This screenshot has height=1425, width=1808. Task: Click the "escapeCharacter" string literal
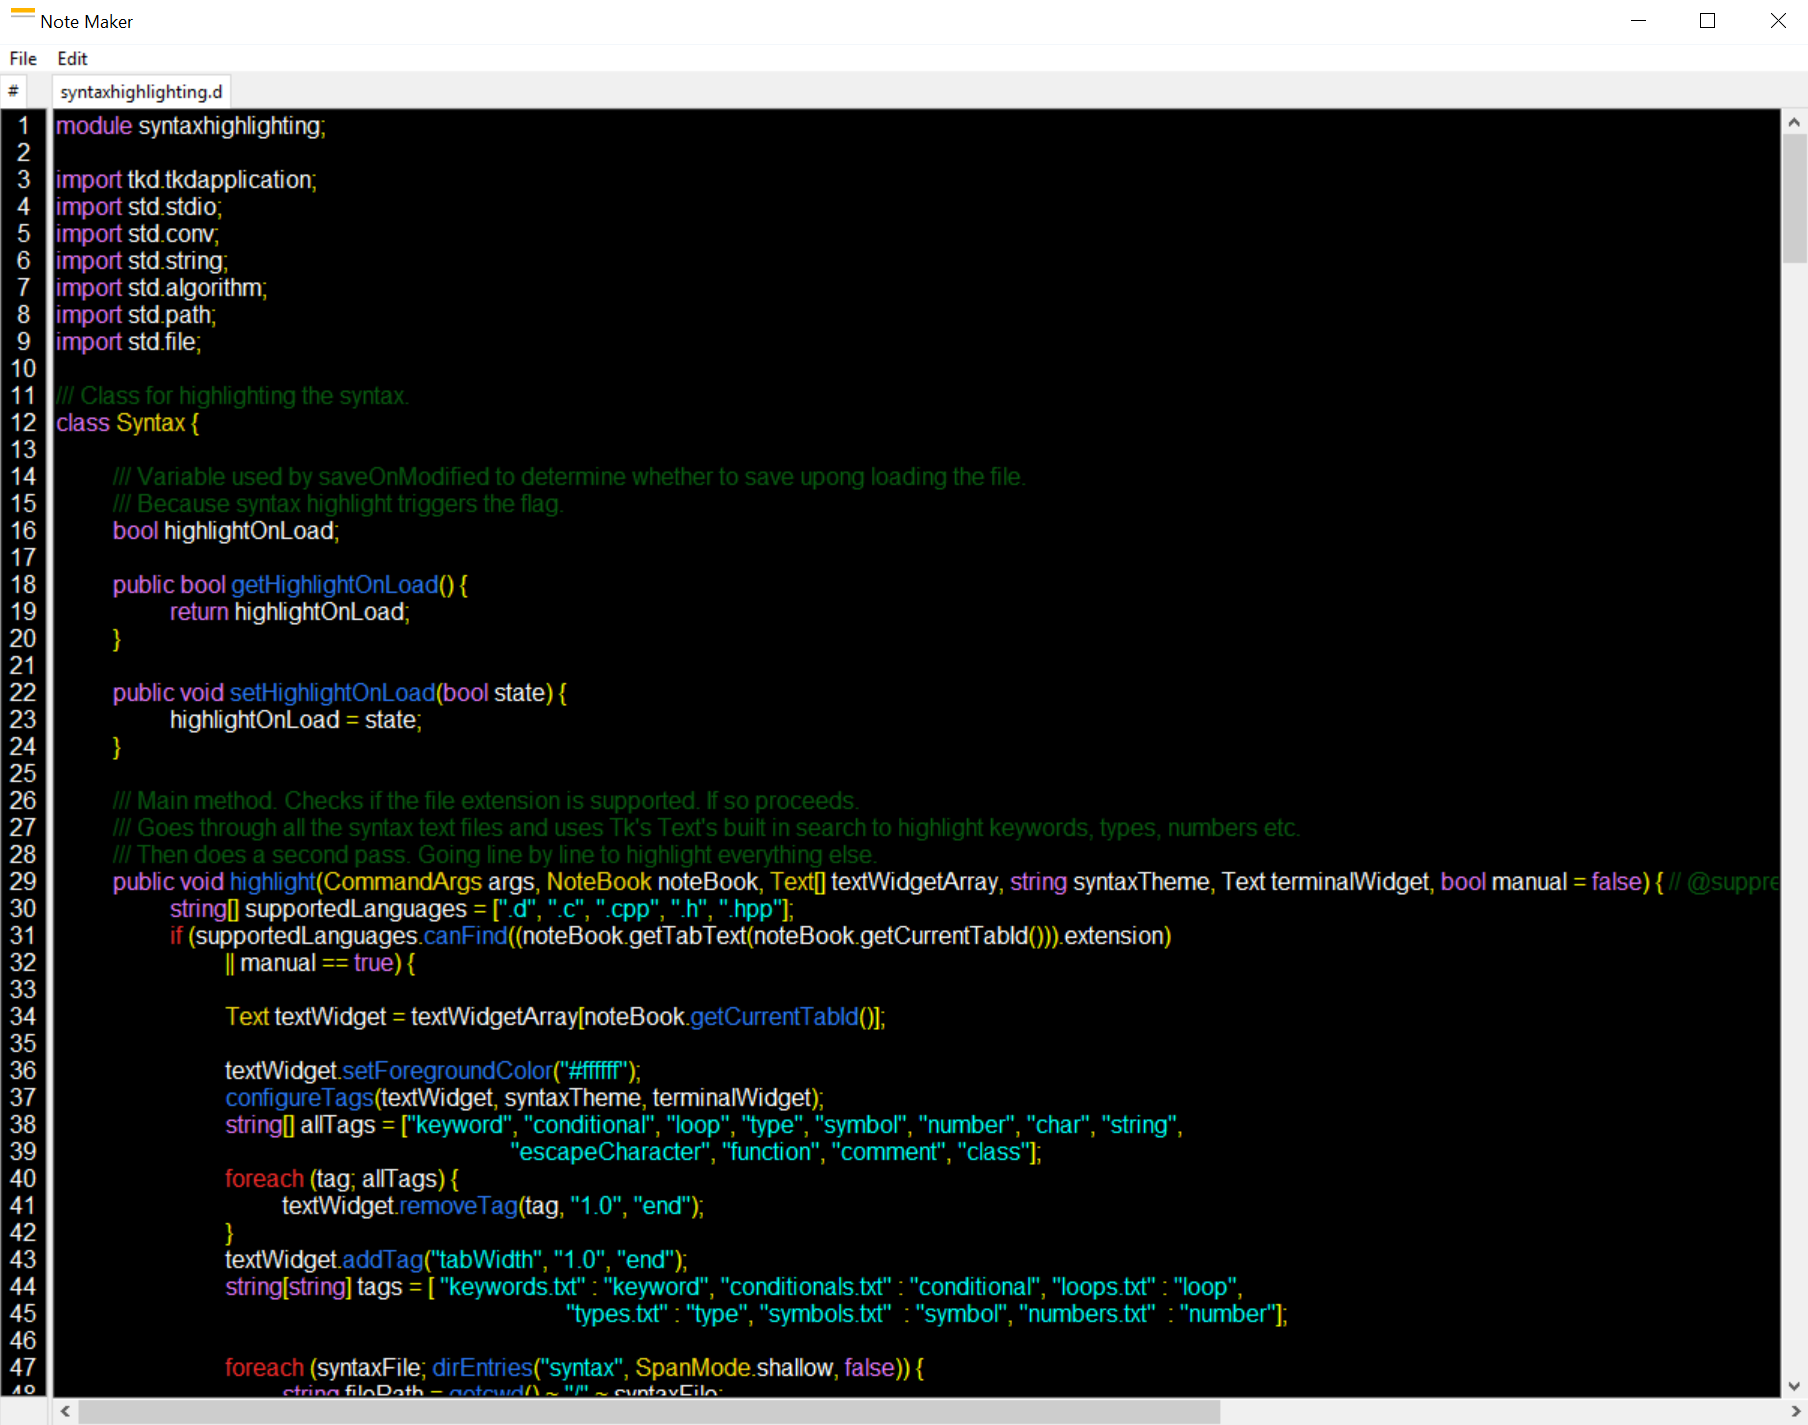(x=611, y=1152)
